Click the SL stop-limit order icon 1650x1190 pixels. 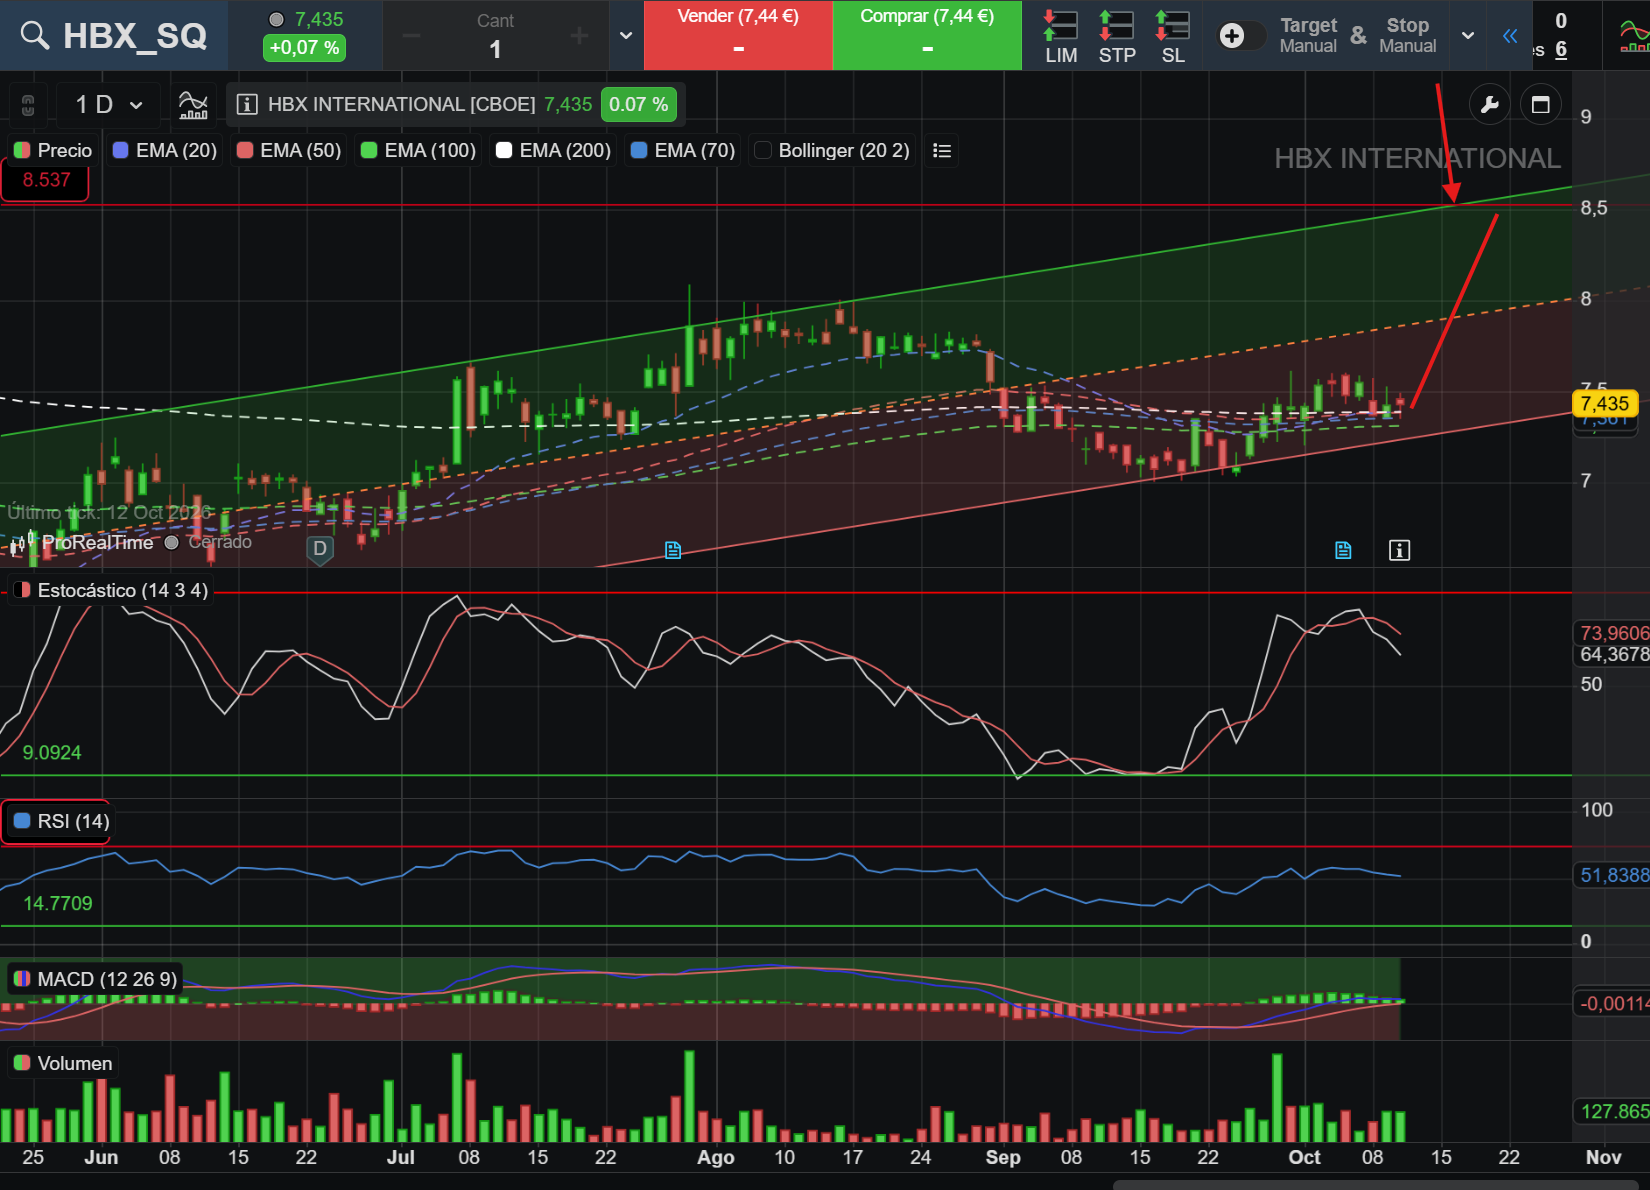coord(1173,37)
